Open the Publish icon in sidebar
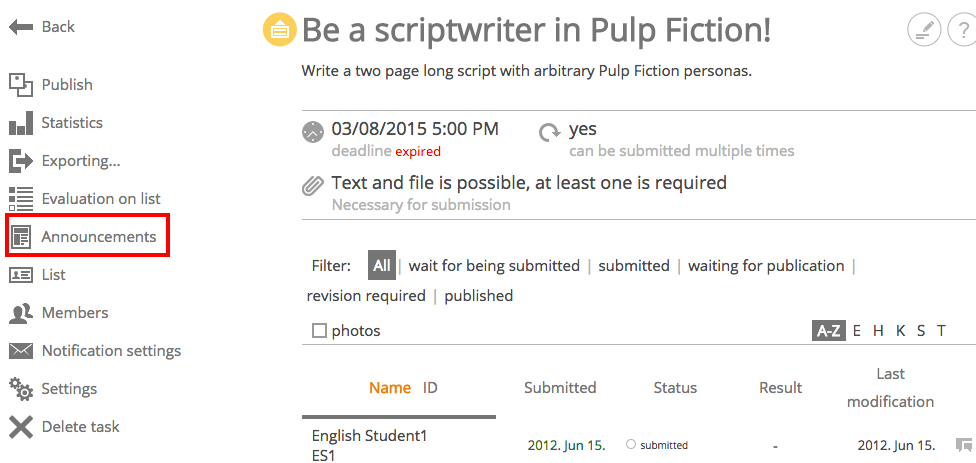This screenshot has height=463, width=976. pos(21,85)
